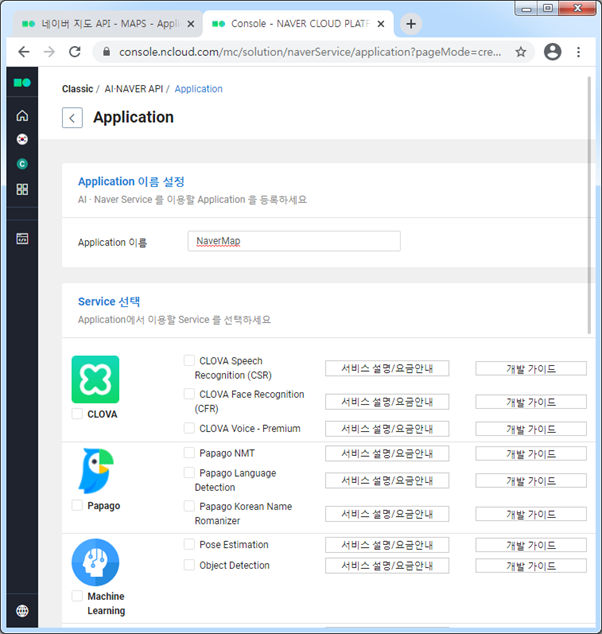Viewport: 602px width, 634px height.
Task: Click the Korea region flag icon
Action: (22, 139)
